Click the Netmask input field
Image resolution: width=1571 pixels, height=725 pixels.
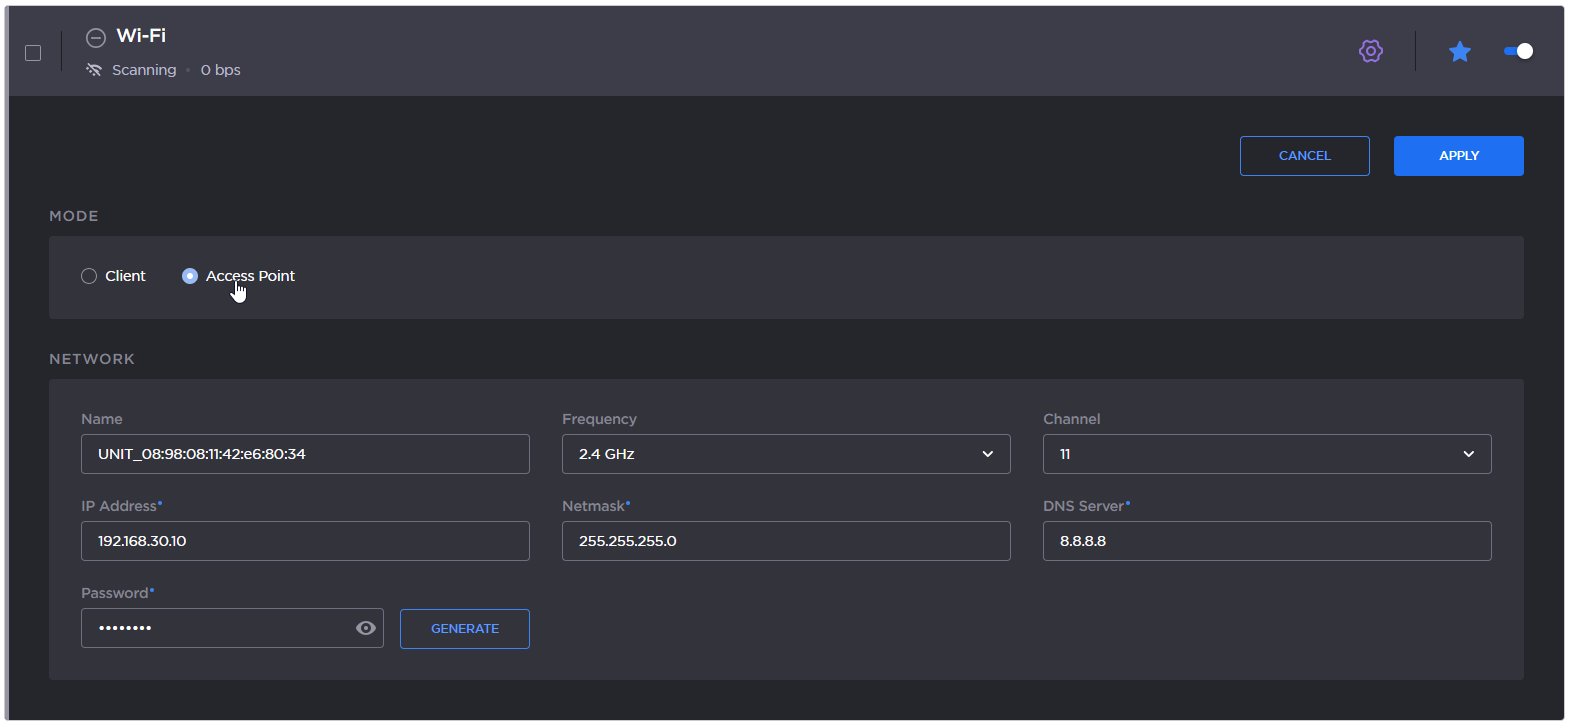(x=785, y=541)
